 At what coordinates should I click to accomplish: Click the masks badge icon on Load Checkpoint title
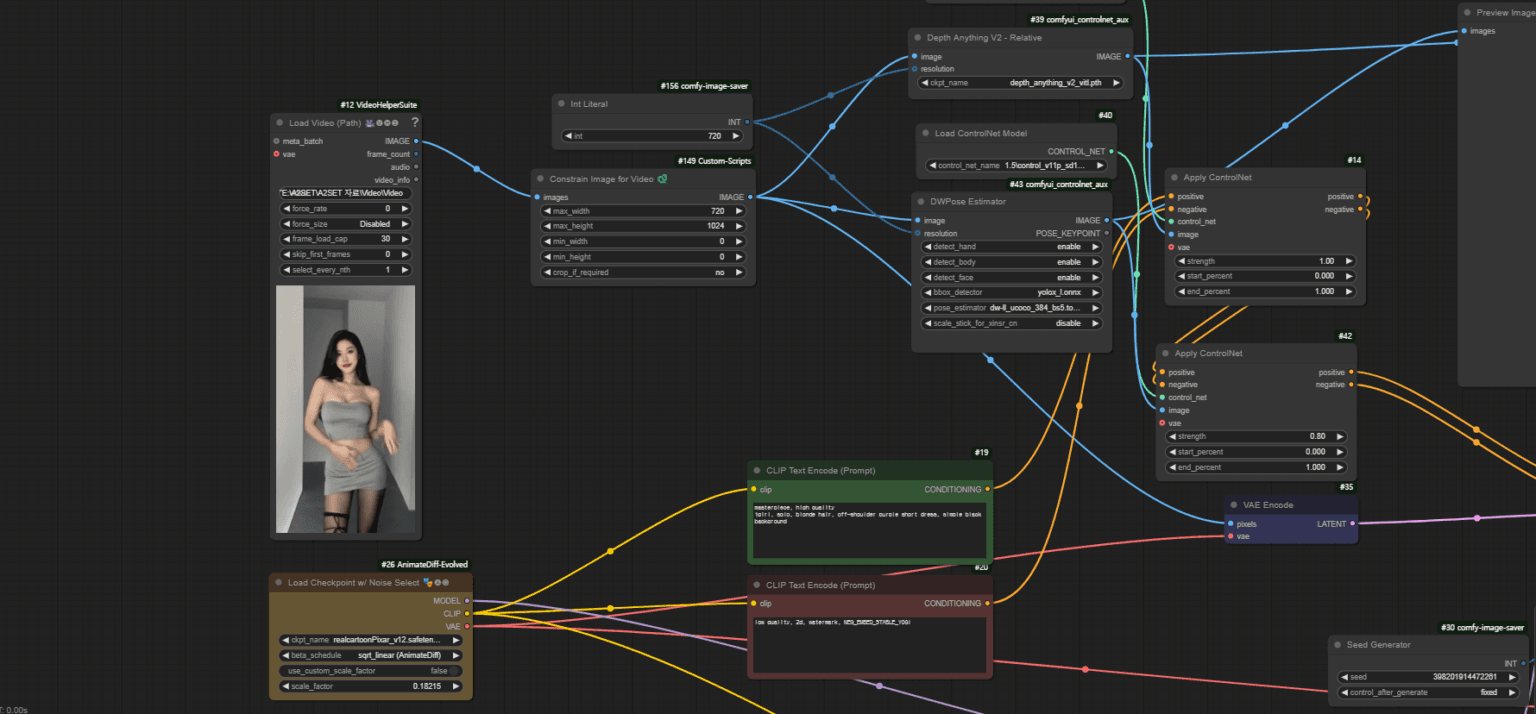pos(428,582)
